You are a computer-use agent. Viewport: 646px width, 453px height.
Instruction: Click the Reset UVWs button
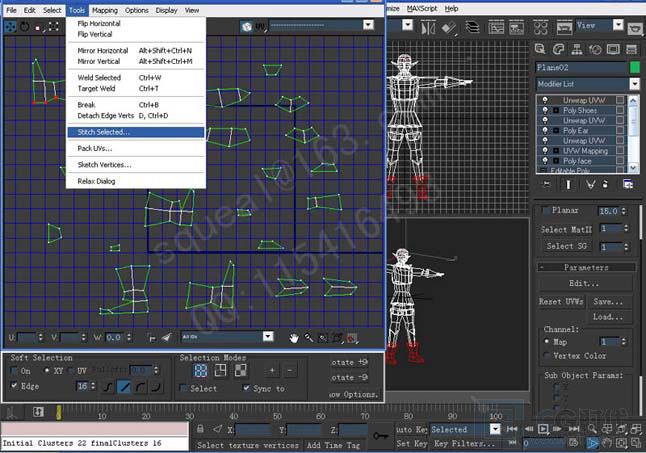[x=561, y=301]
